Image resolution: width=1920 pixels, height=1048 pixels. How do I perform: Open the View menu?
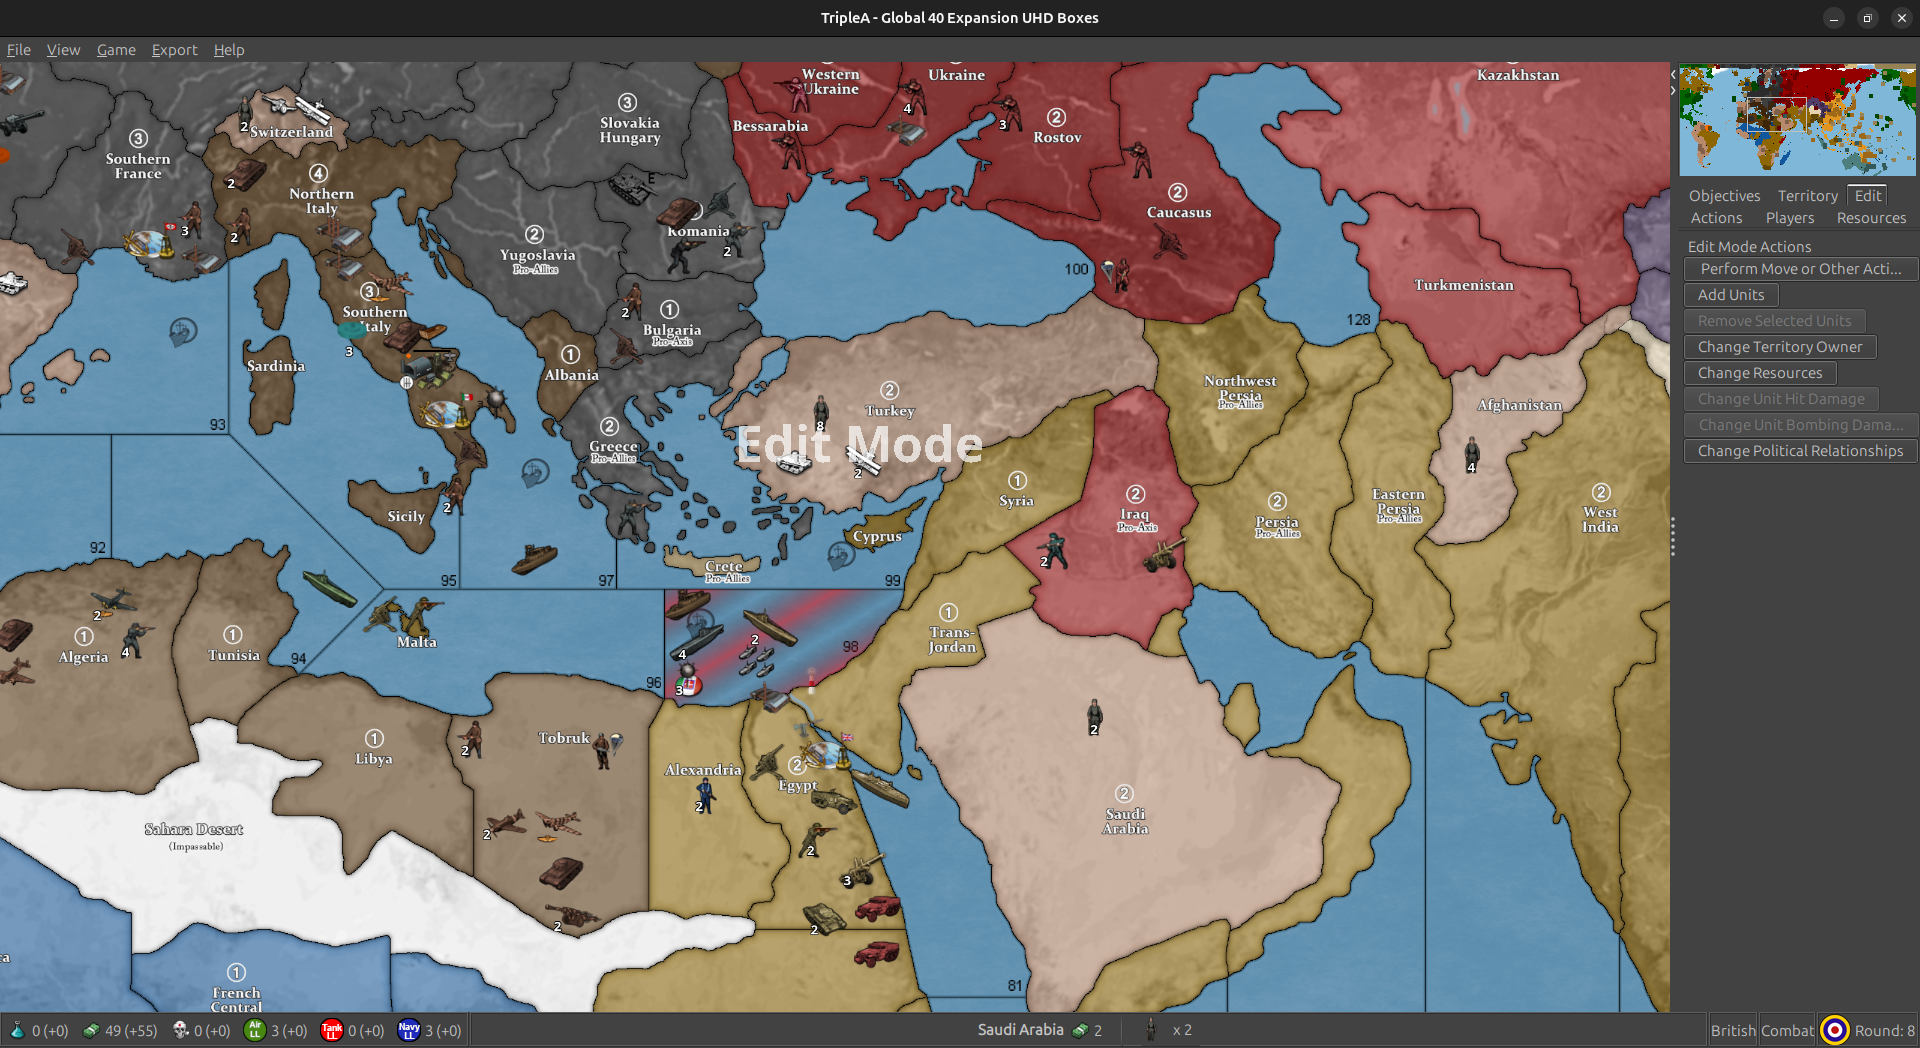point(63,50)
